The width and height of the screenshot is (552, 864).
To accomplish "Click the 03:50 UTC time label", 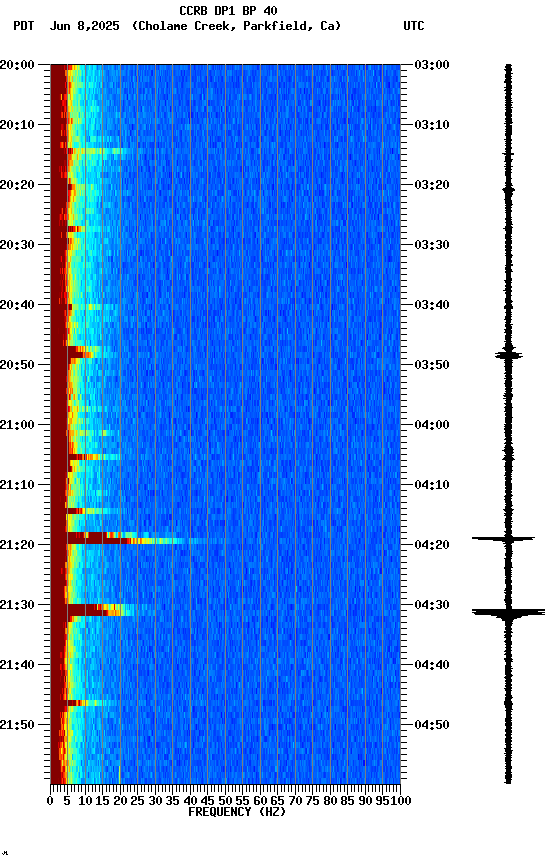I will pos(432,365).
